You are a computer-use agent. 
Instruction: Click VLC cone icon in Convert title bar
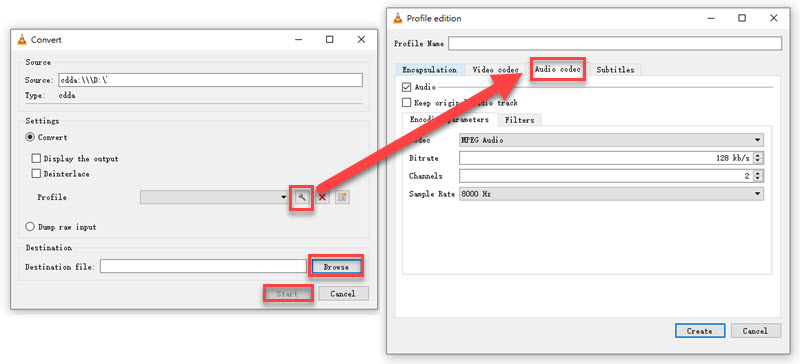click(x=22, y=39)
